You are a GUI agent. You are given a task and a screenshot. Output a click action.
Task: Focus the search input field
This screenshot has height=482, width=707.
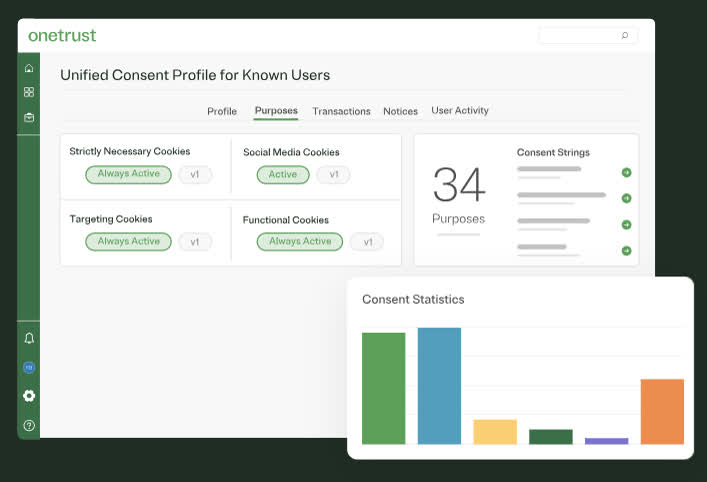(x=588, y=35)
